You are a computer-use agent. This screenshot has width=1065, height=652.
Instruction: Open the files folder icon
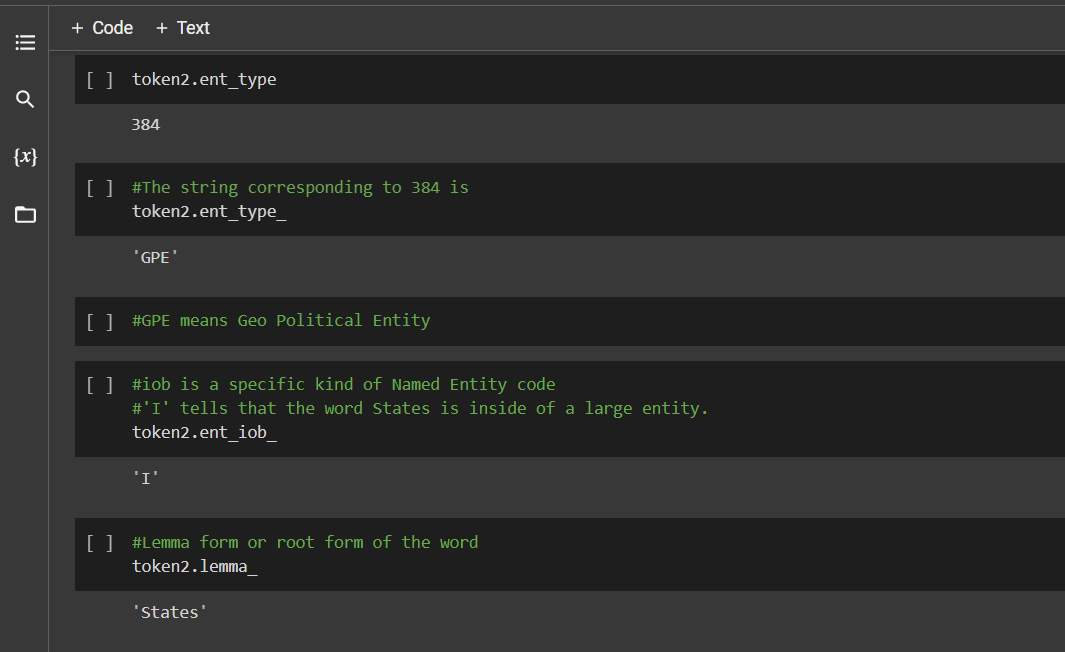(x=25, y=215)
